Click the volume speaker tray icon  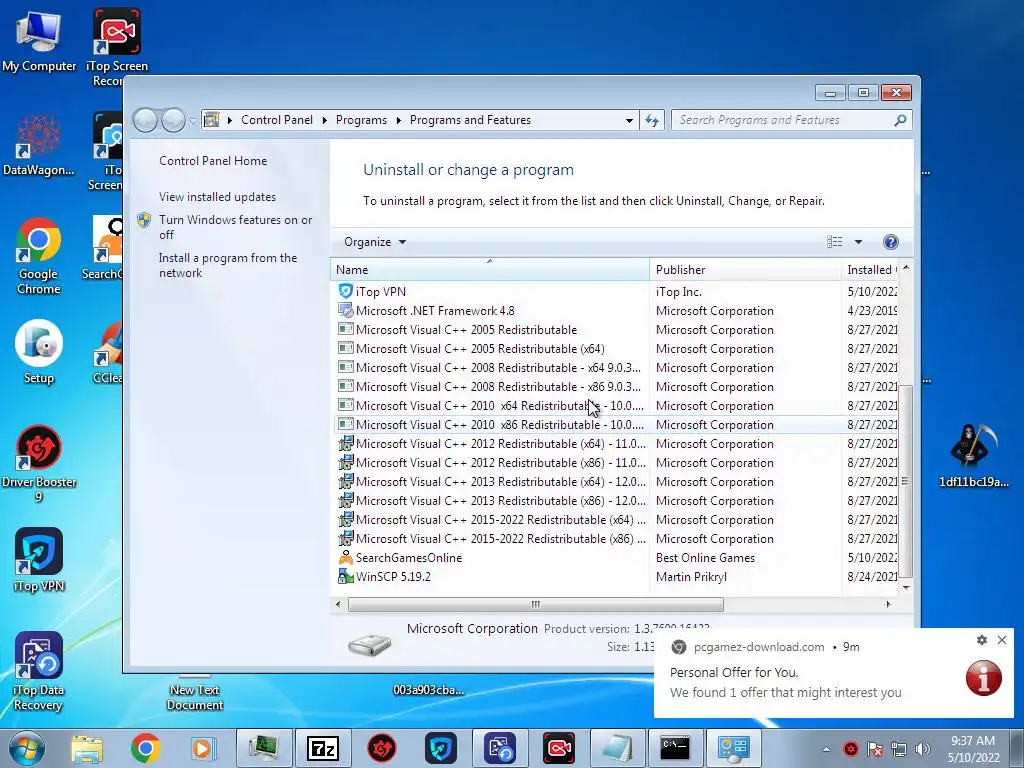[922, 749]
